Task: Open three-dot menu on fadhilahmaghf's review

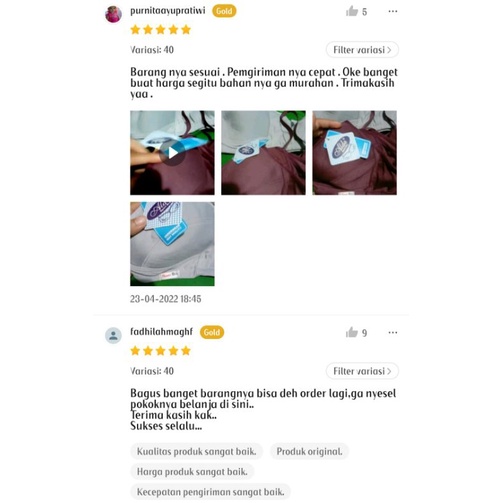Action: tap(393, 332)
